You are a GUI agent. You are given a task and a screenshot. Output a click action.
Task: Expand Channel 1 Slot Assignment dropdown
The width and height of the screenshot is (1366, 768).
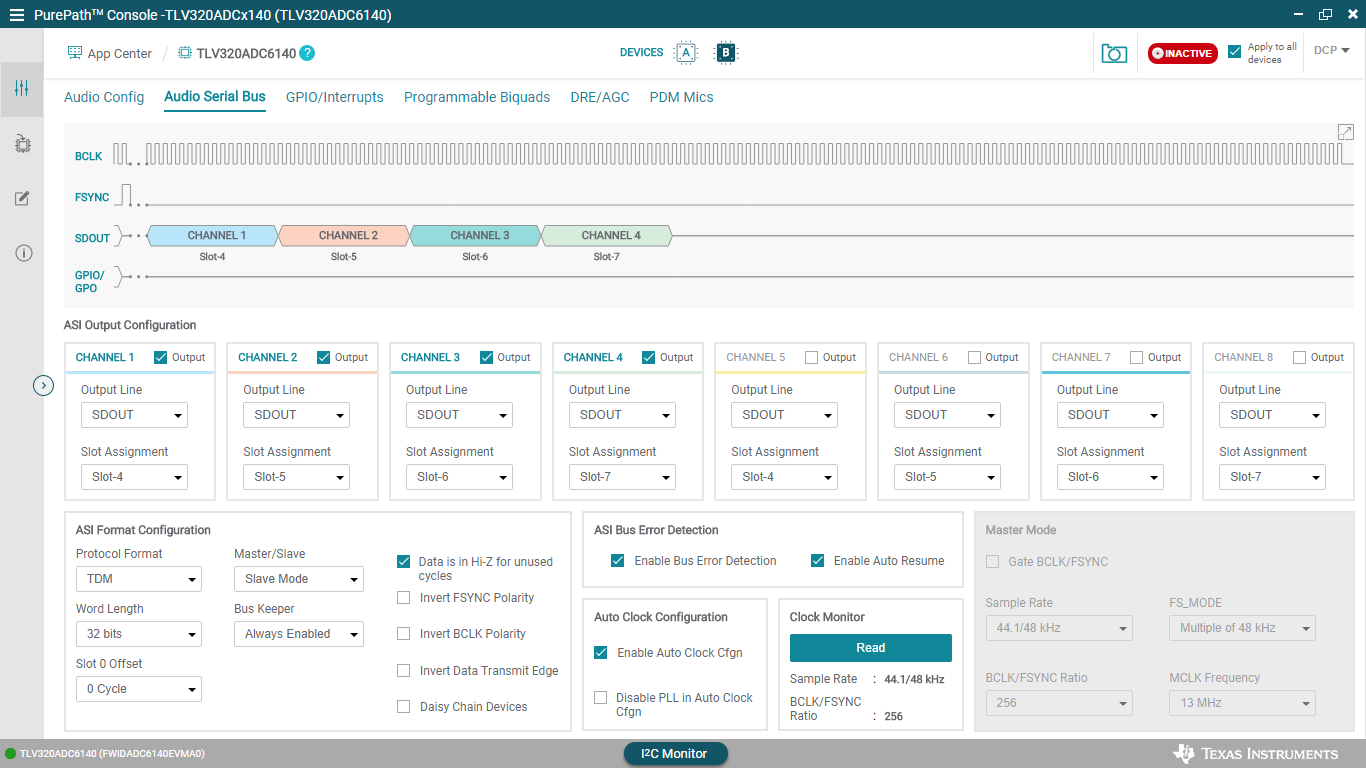point(134,477)
